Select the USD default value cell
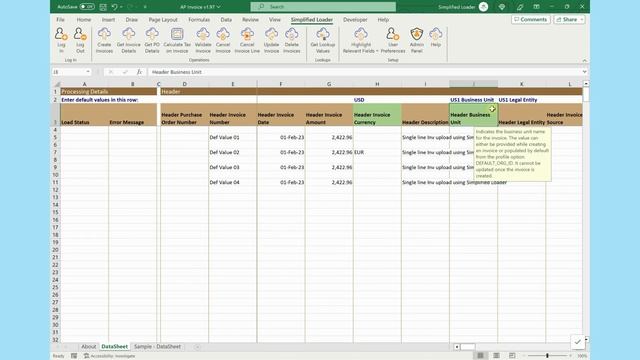The height and width of the screenshot is (360, 640). (x=377, y=100)
